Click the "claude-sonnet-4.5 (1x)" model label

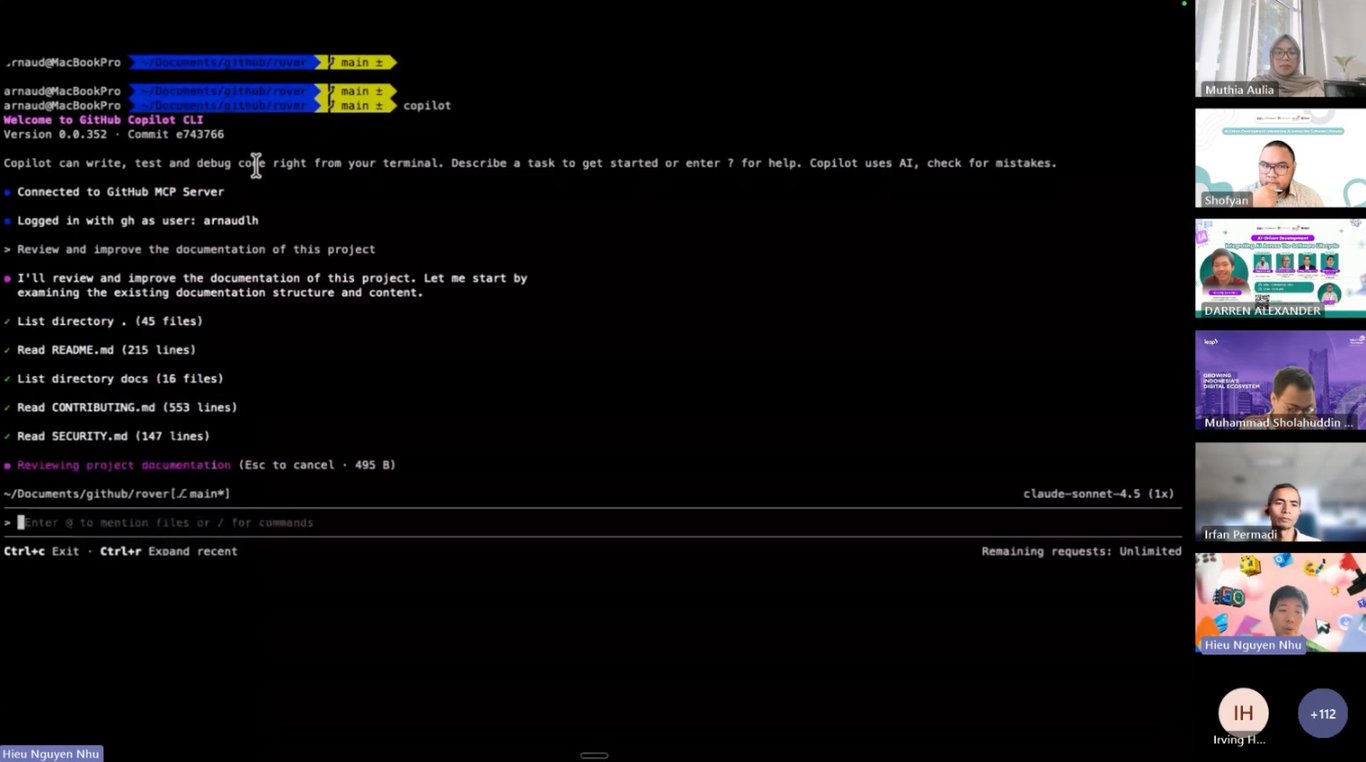pos(1099,494)
